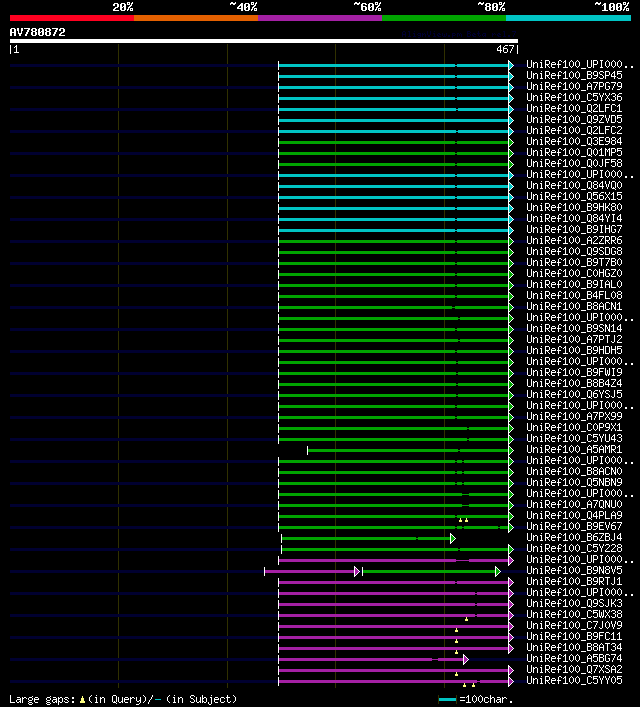Image resolution: width=640 pixels, height=707 pixels.
Task: Click the 467 end position label
Action: tap(505, 49)
